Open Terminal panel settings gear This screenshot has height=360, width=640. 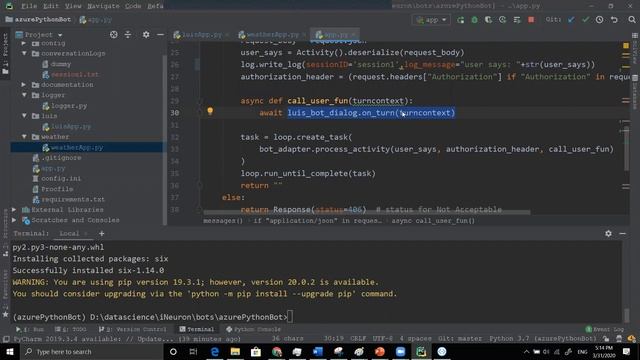[608, 233]
